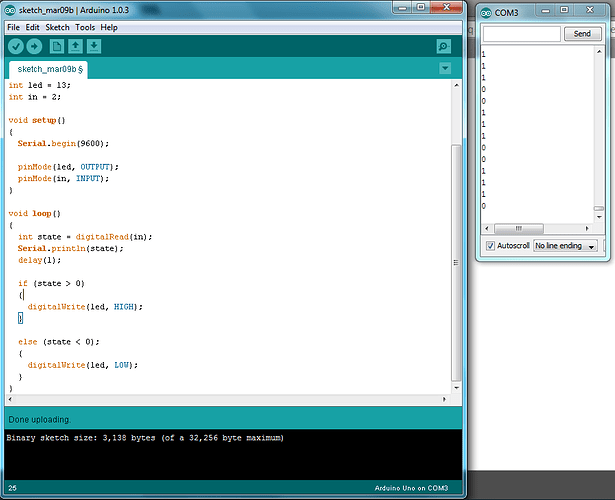Image resolution: width=615 pixels, height=500 pixels.
Task: Click the 'digitalWrite(led, LOW);' line
Action: 83,365
